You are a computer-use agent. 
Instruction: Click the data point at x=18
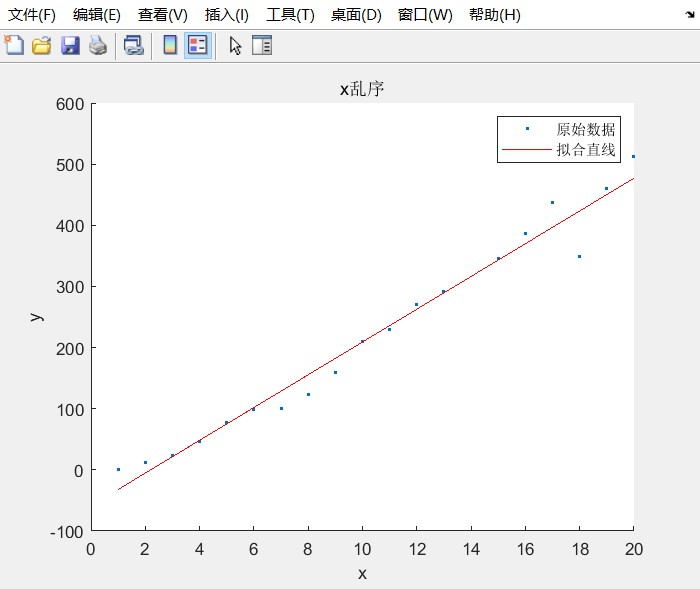coord(579,256)
